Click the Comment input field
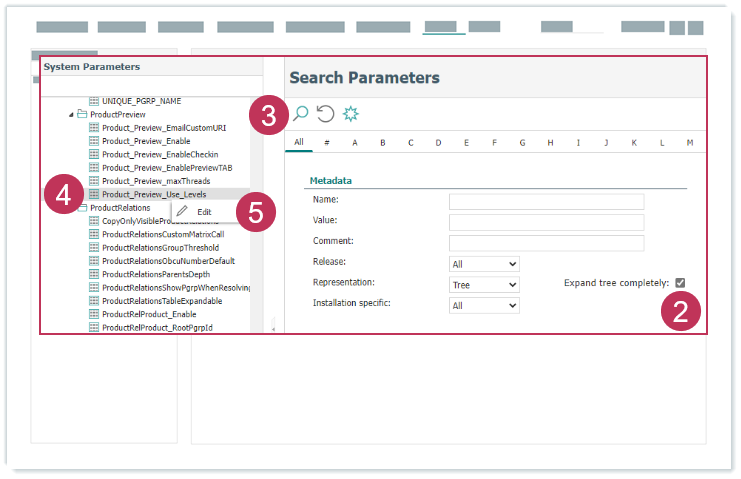 click(x=546, y=243)
